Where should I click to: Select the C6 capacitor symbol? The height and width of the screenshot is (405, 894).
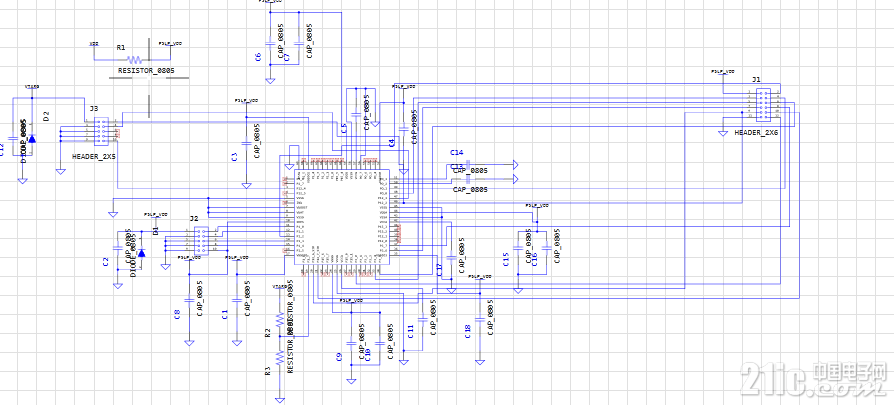(x=269, y=43)
